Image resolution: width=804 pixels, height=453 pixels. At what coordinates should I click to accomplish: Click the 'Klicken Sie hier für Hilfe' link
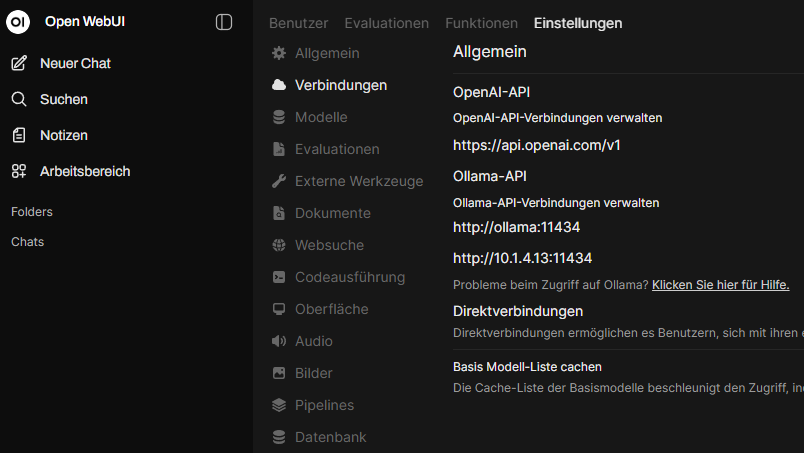[x=720, y=285]
